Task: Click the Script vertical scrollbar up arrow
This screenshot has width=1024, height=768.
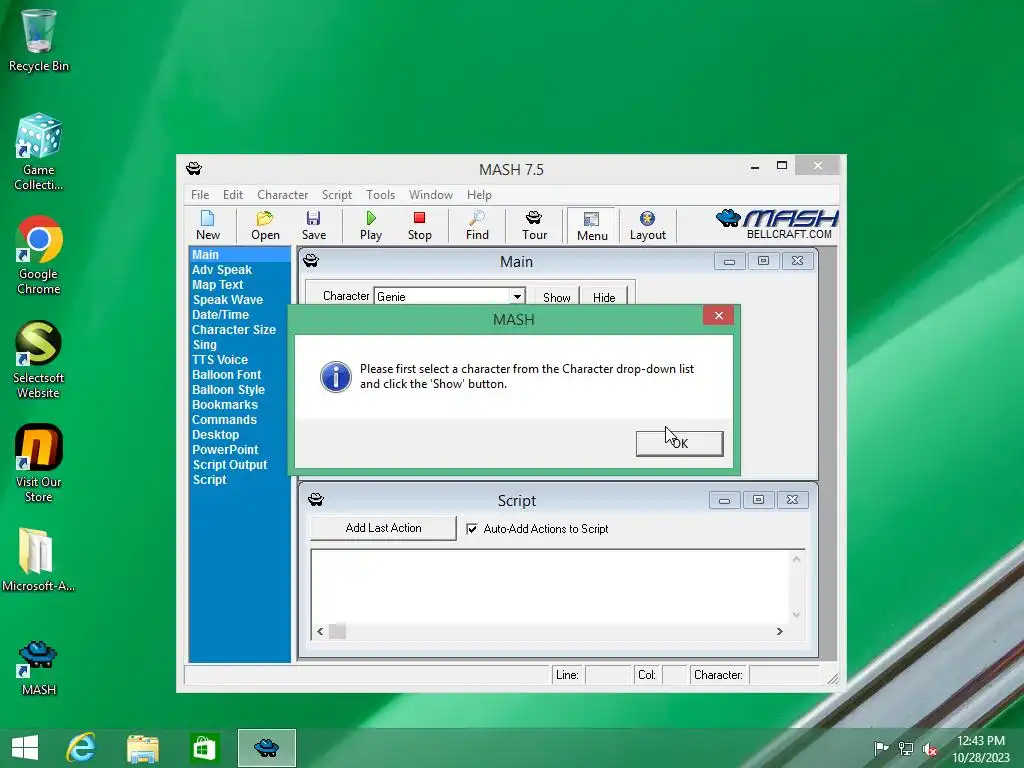Action: [796, 559]
